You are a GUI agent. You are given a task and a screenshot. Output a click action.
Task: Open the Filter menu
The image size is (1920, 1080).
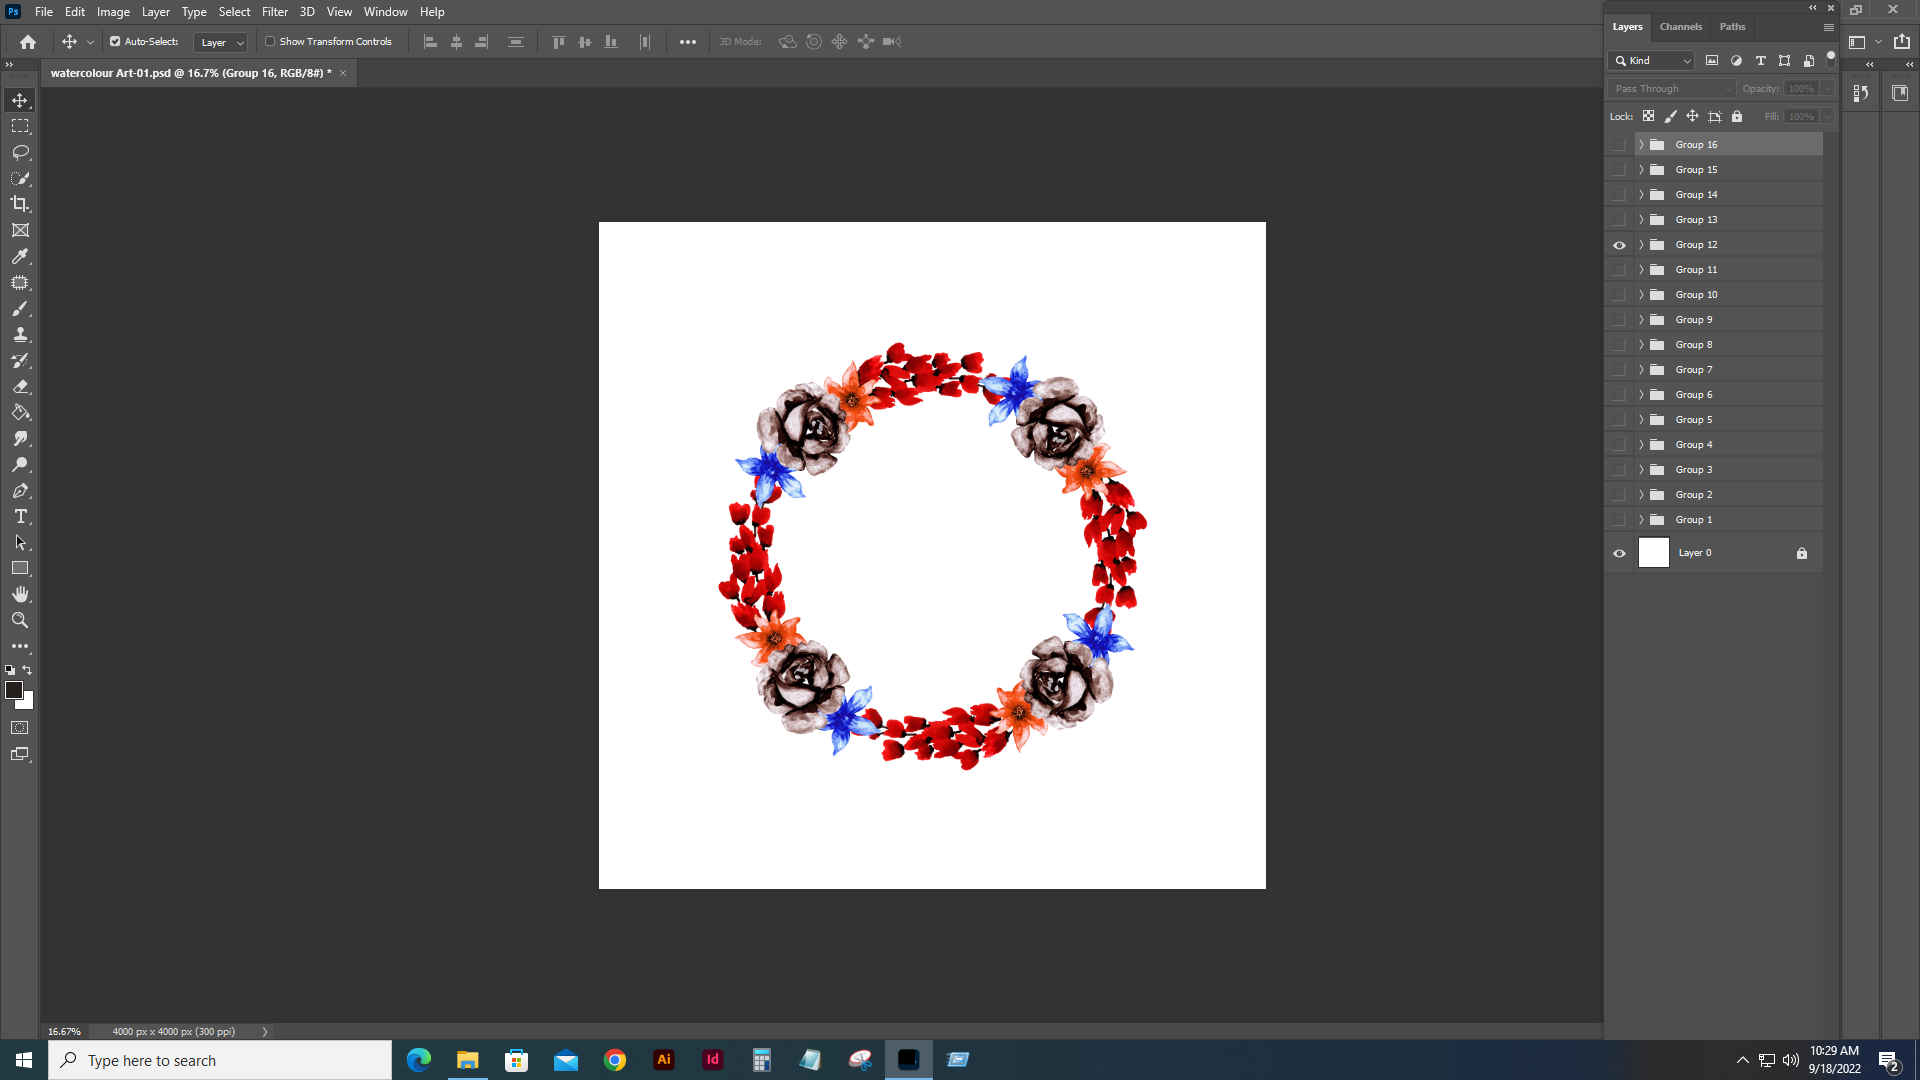tap(275, 12)
